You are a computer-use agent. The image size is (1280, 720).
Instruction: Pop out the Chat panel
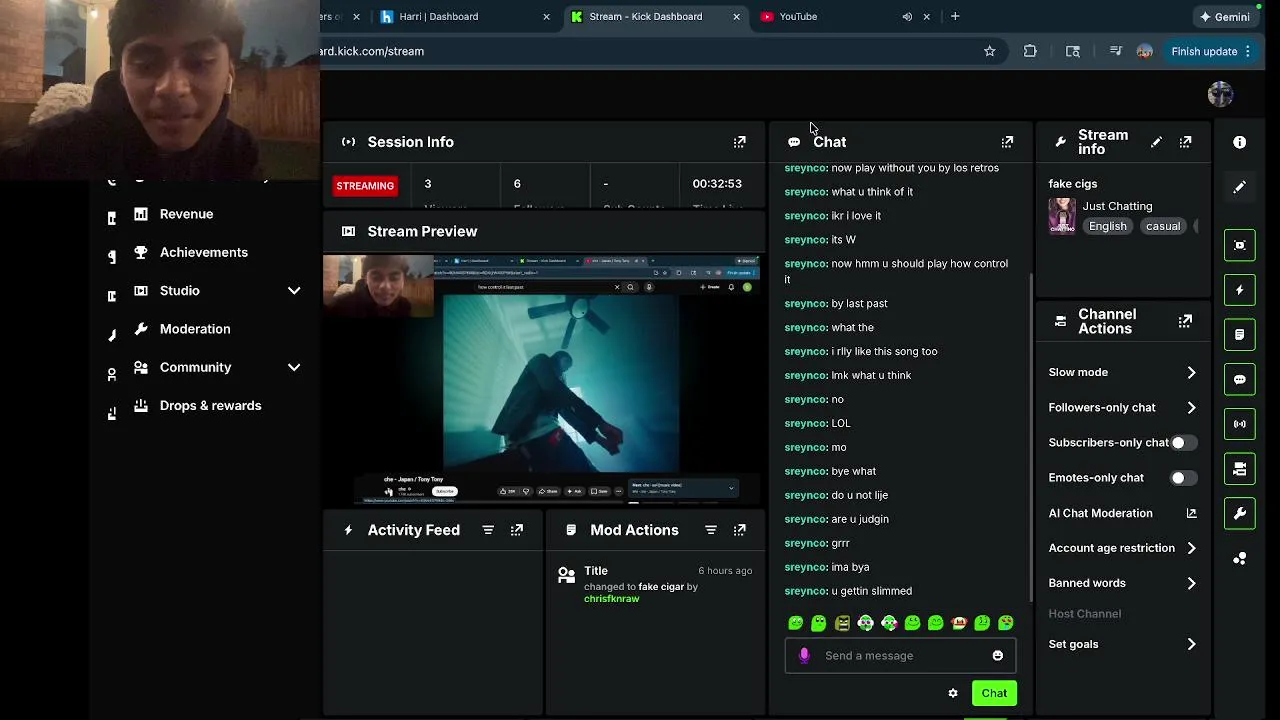tap(1007, 142)
